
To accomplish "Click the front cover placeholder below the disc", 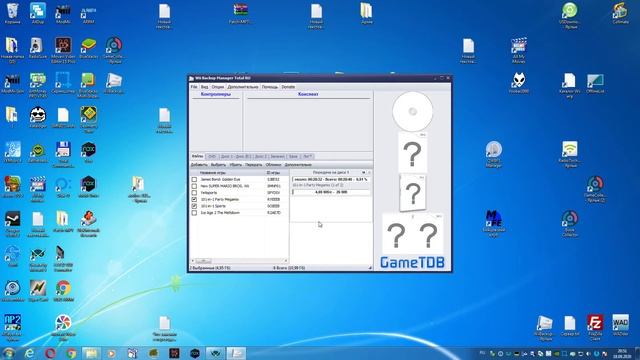I will tap(412, 153).
